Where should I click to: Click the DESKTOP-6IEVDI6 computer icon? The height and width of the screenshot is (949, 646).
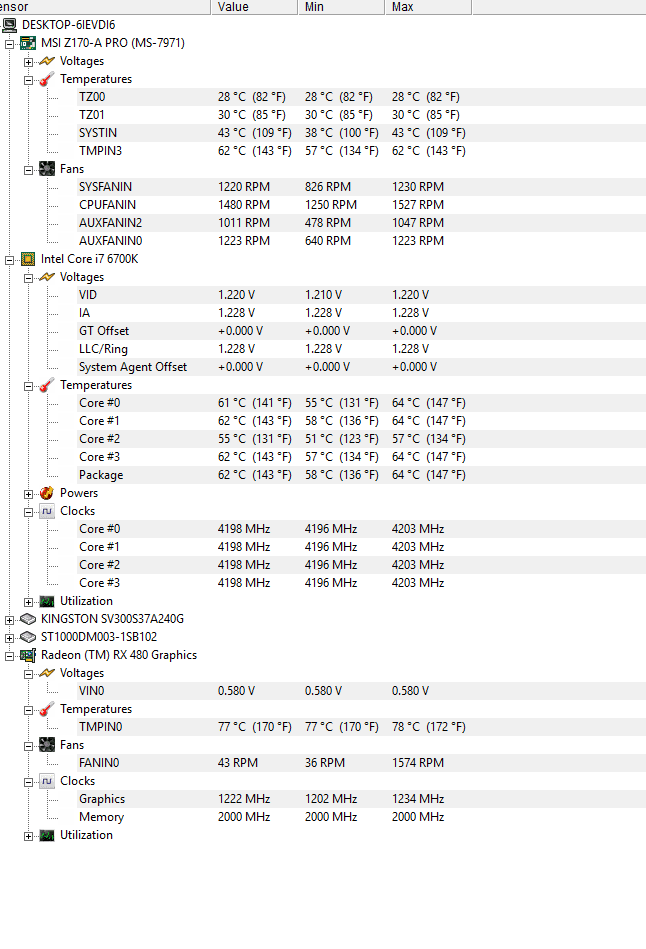pyautogui.click(x=10, y=25)
